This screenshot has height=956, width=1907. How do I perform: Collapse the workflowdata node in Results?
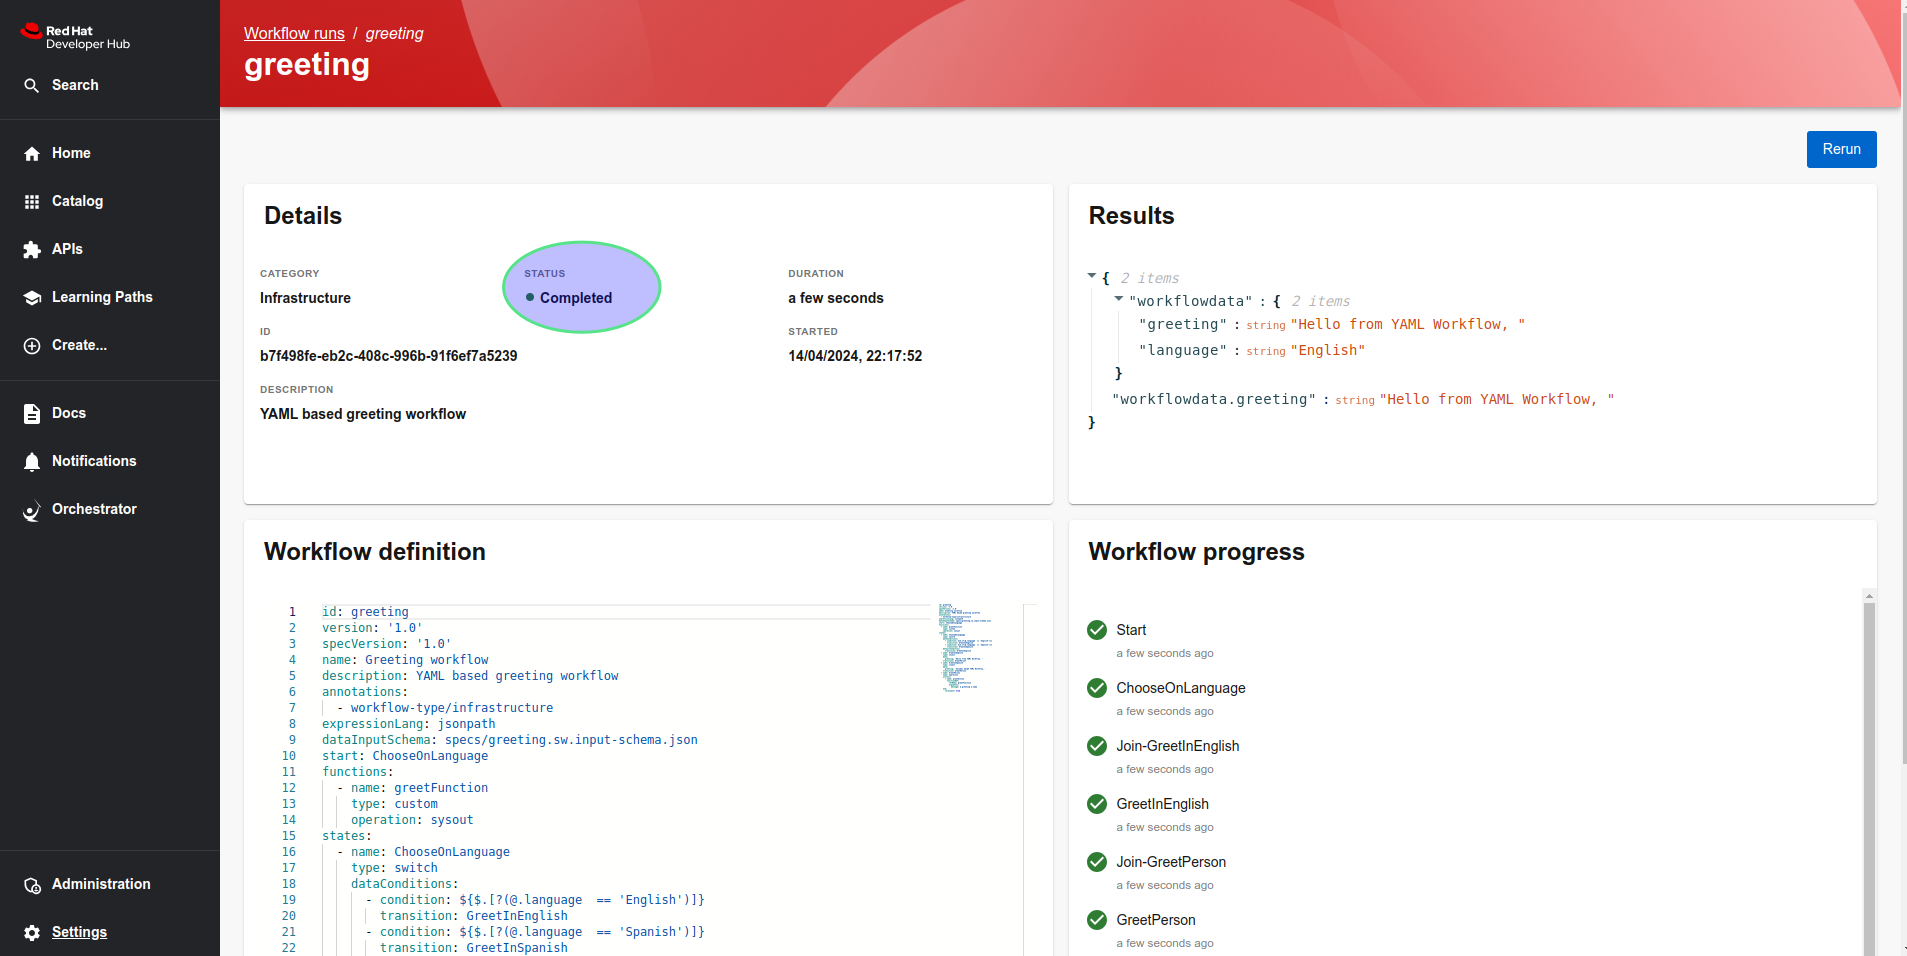point(1118,299)
